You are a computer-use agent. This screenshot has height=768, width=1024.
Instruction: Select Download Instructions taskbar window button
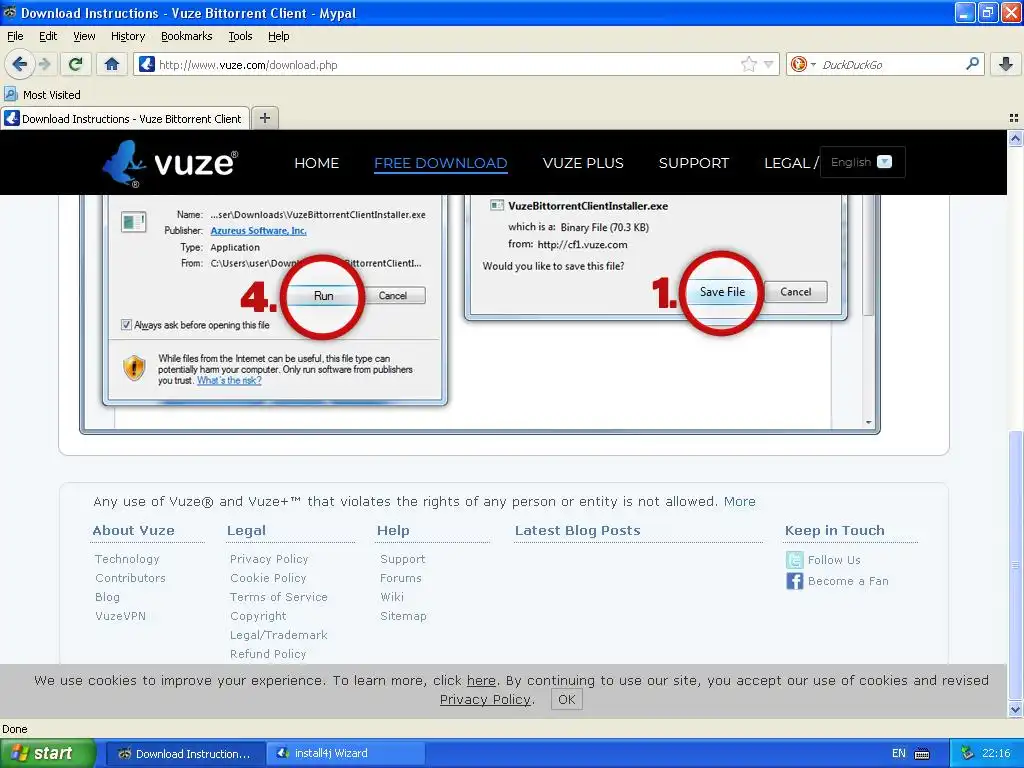pos(185,753)
